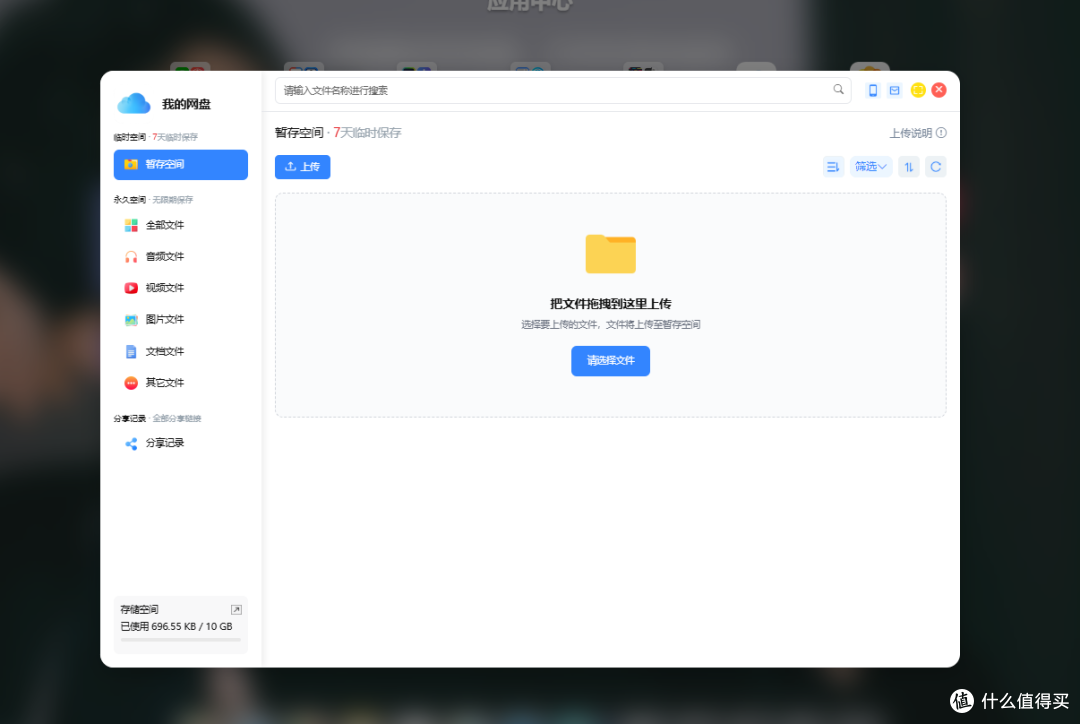The width and height of the screenshot is (1080, 724).
Task: Expand the 筛选 filter dropdown
Action: tap(871, 167)
